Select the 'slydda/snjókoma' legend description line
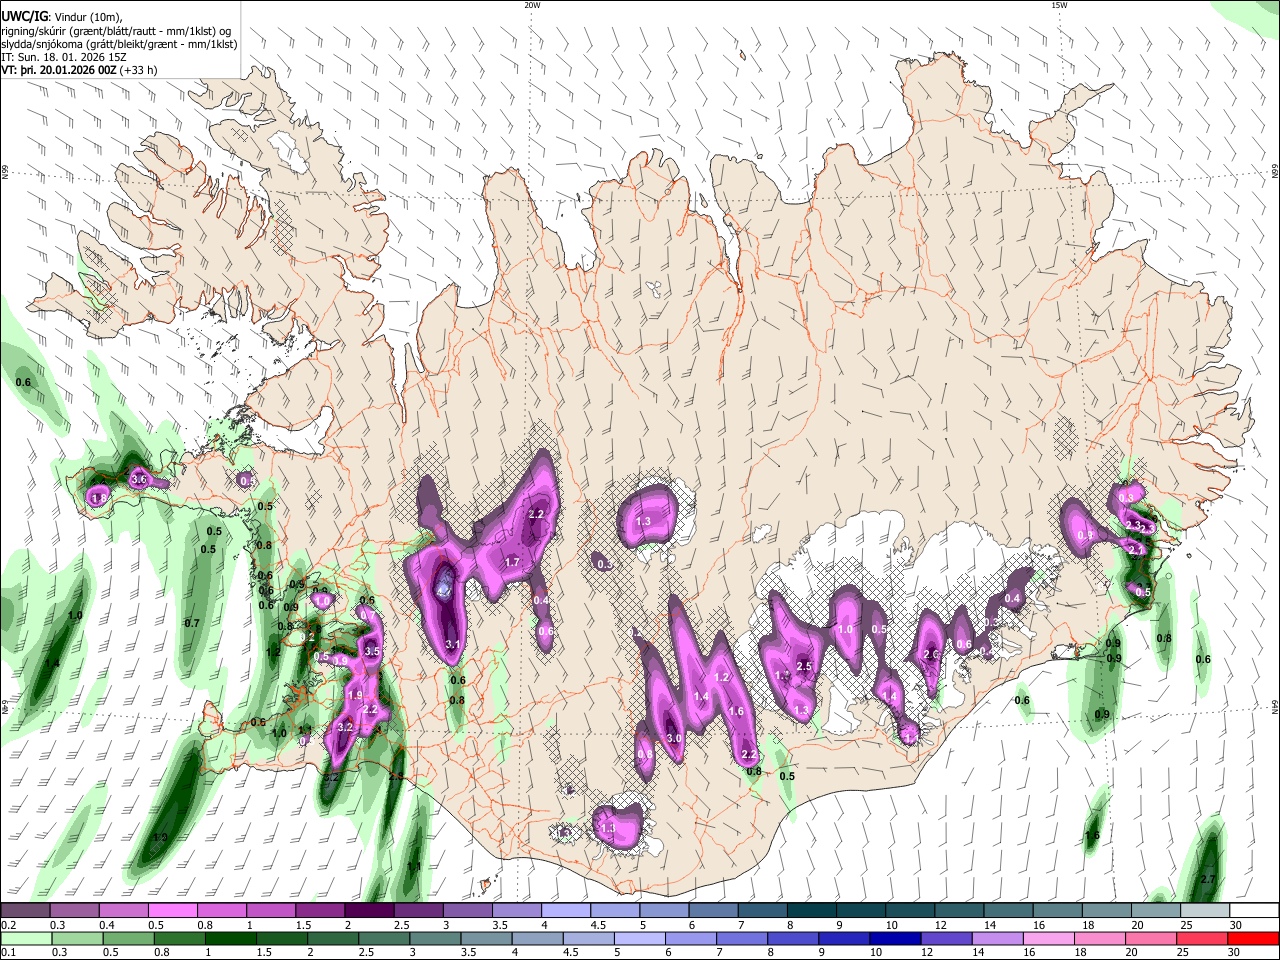The width and height of the screenshot is (1280, 960). pyautogui.click(x=119, y=44)
